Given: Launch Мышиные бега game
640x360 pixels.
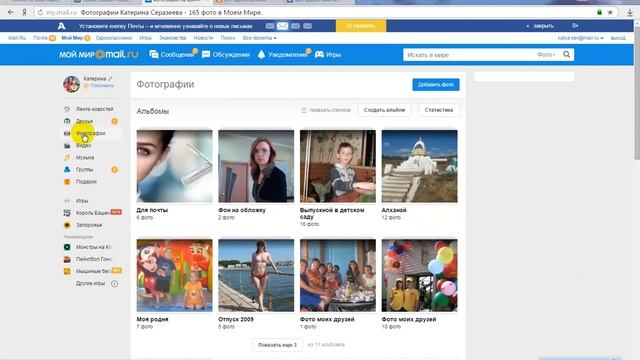Looking at the screenshot, I should click(x=93, y=271).
